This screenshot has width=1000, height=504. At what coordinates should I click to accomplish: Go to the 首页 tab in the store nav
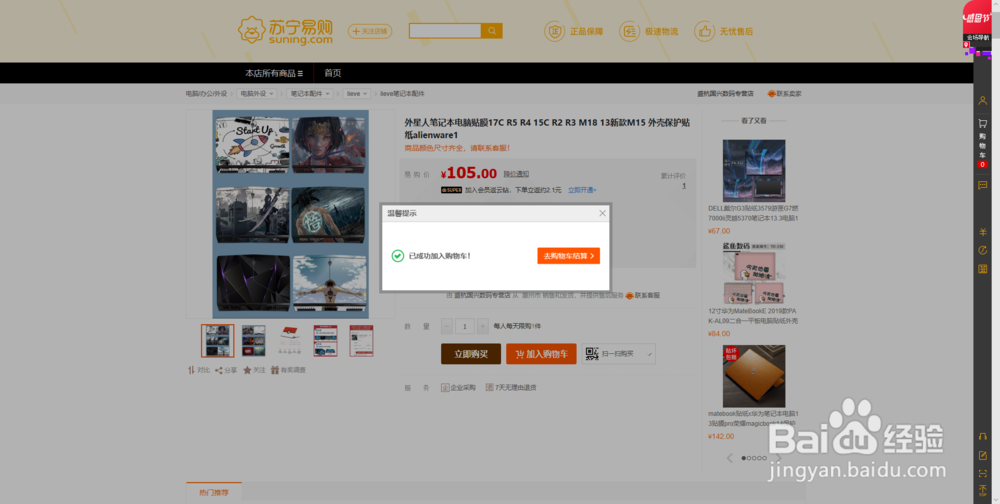point(332,73)
